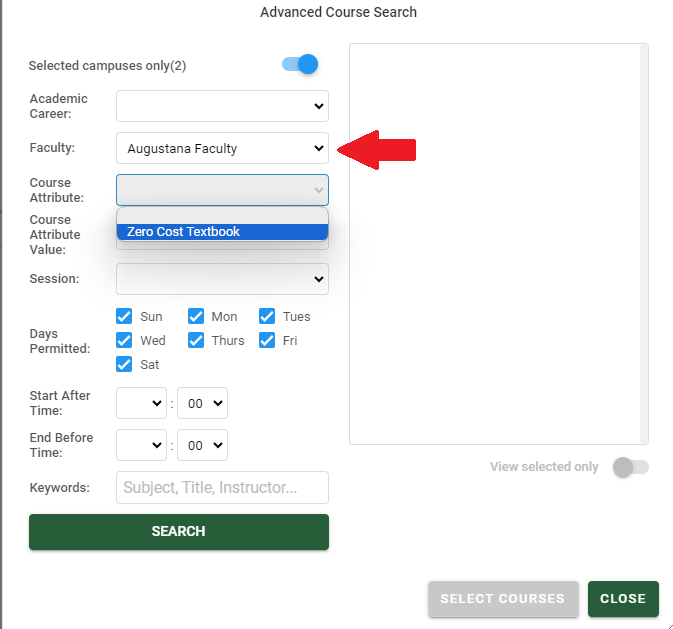Click the Course Attribute dropdown
The height and width of the screenshot is (629, 673).
[222, 190]
